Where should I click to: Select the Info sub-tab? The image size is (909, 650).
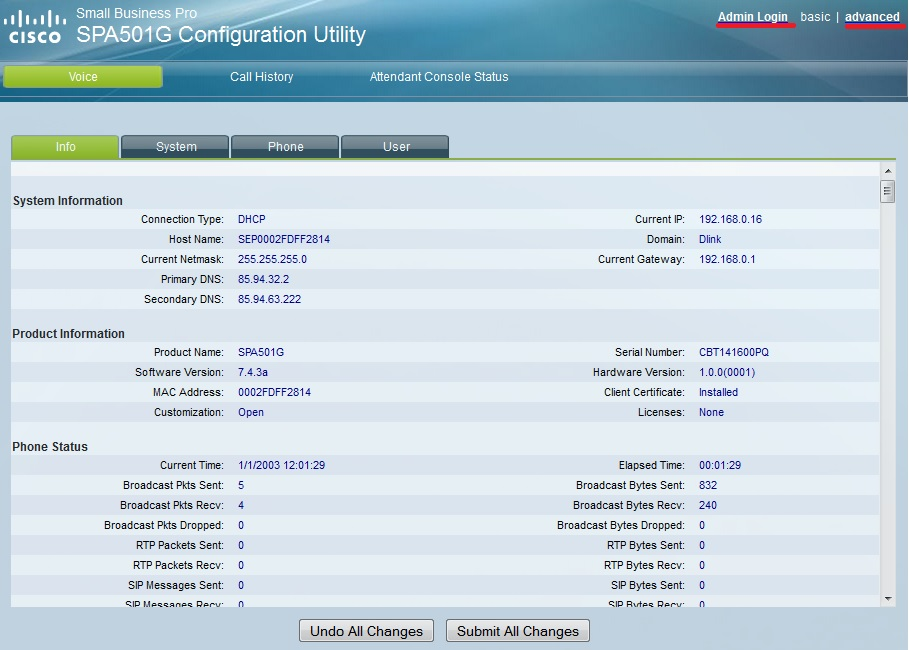click(x=65, y=147)
